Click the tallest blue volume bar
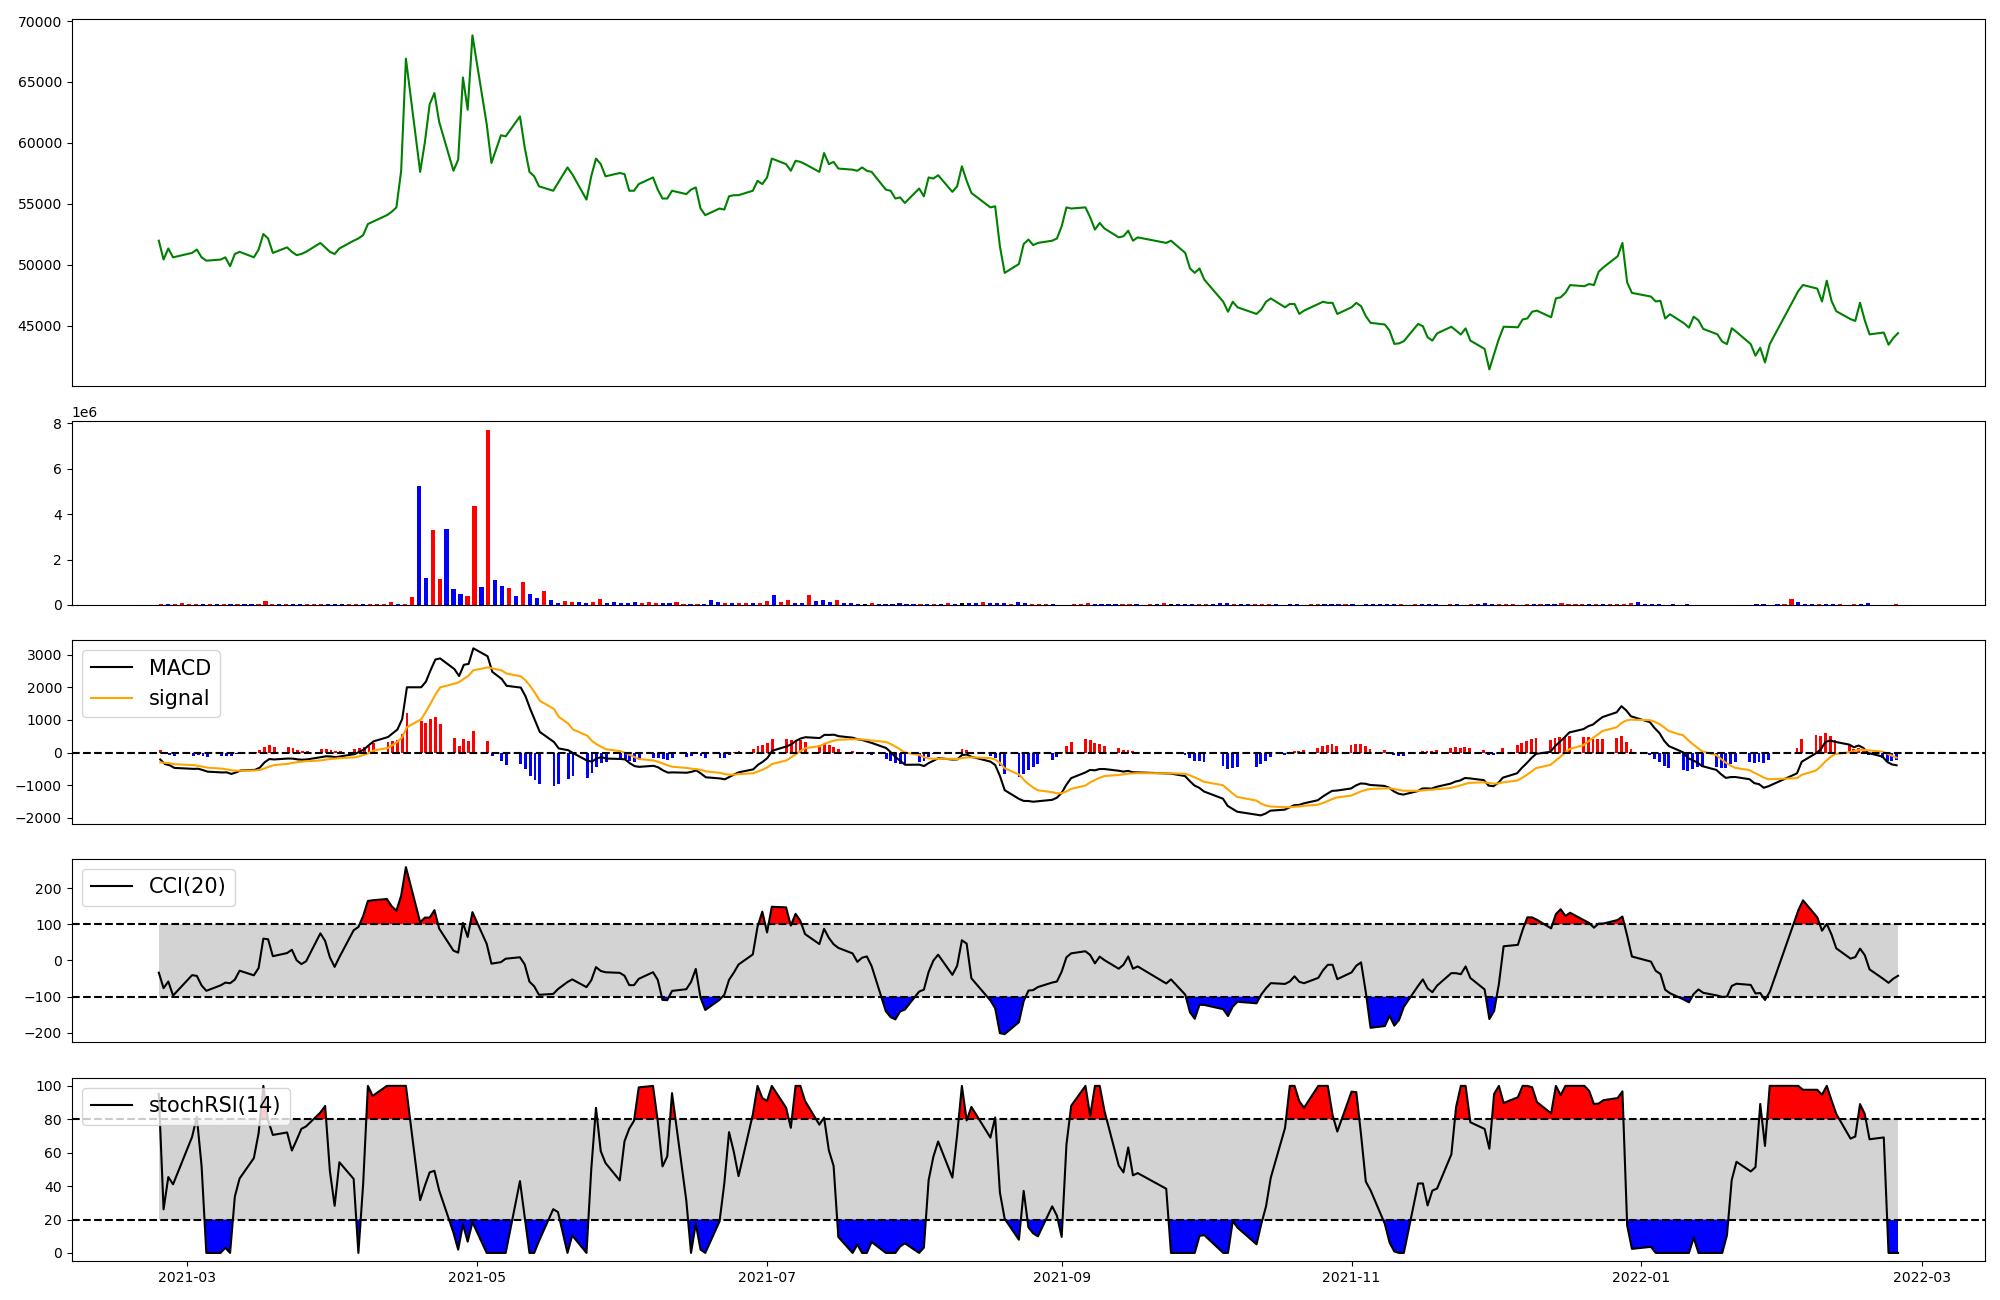Image resolution: width=2000 pixels, height=1300 pixels. (x=419, y=545)
